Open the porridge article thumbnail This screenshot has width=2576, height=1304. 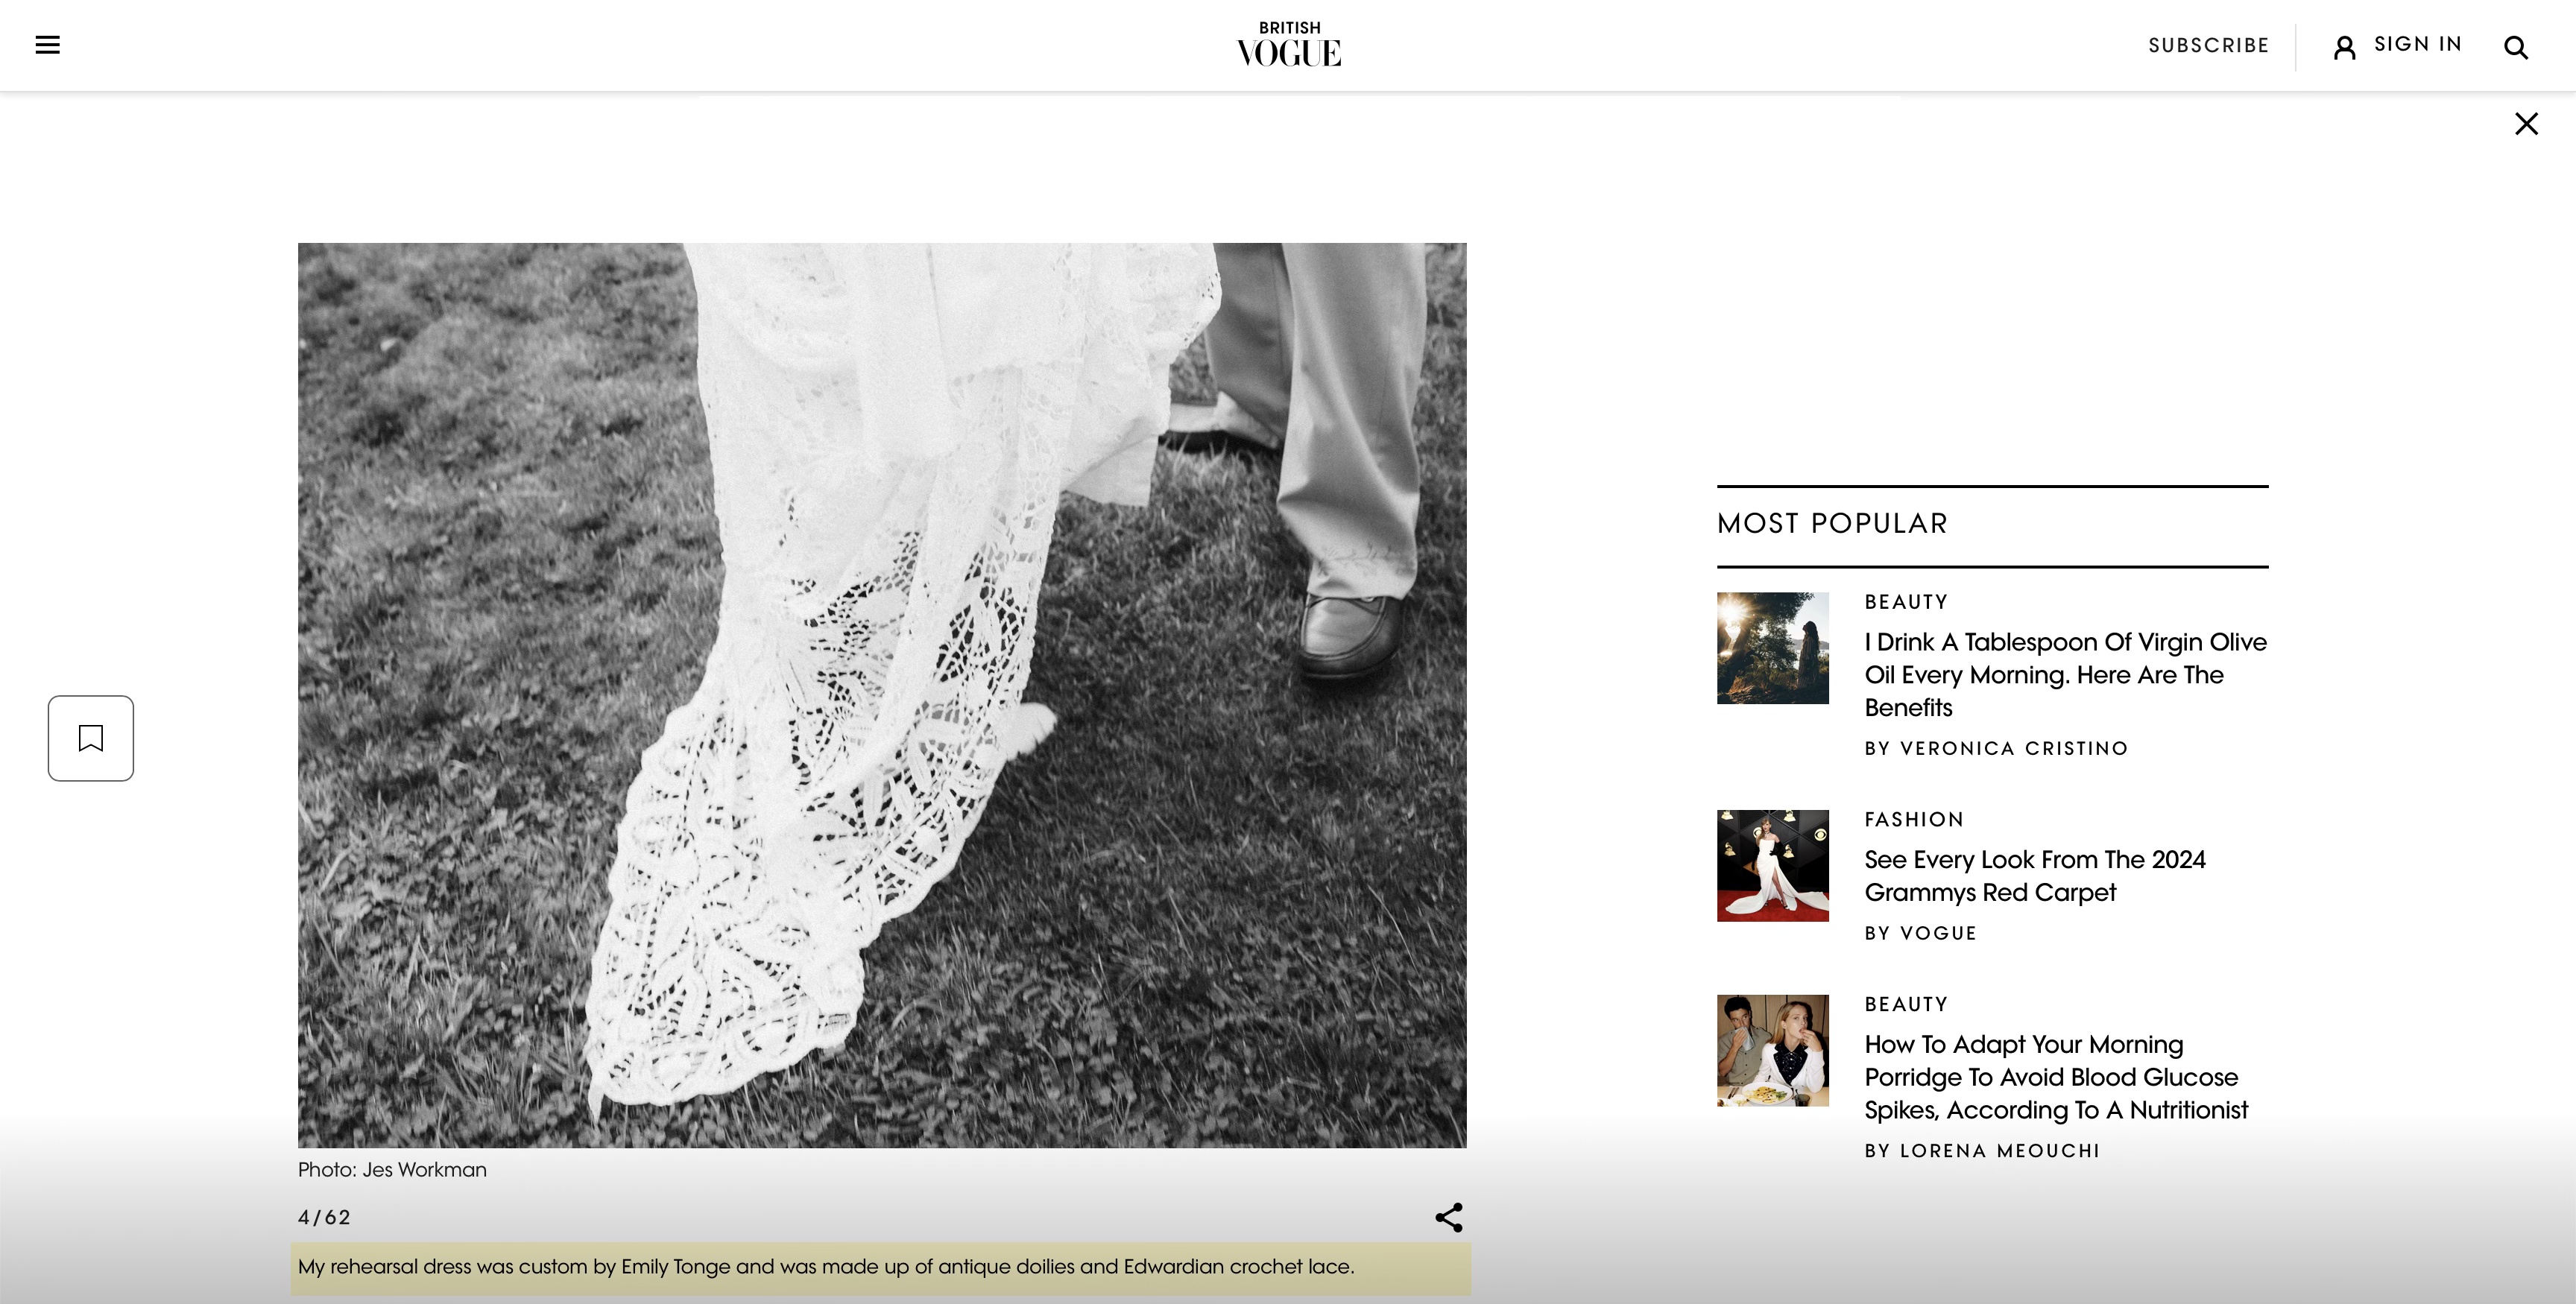pyautogui.click(x=1772, y=1050)
